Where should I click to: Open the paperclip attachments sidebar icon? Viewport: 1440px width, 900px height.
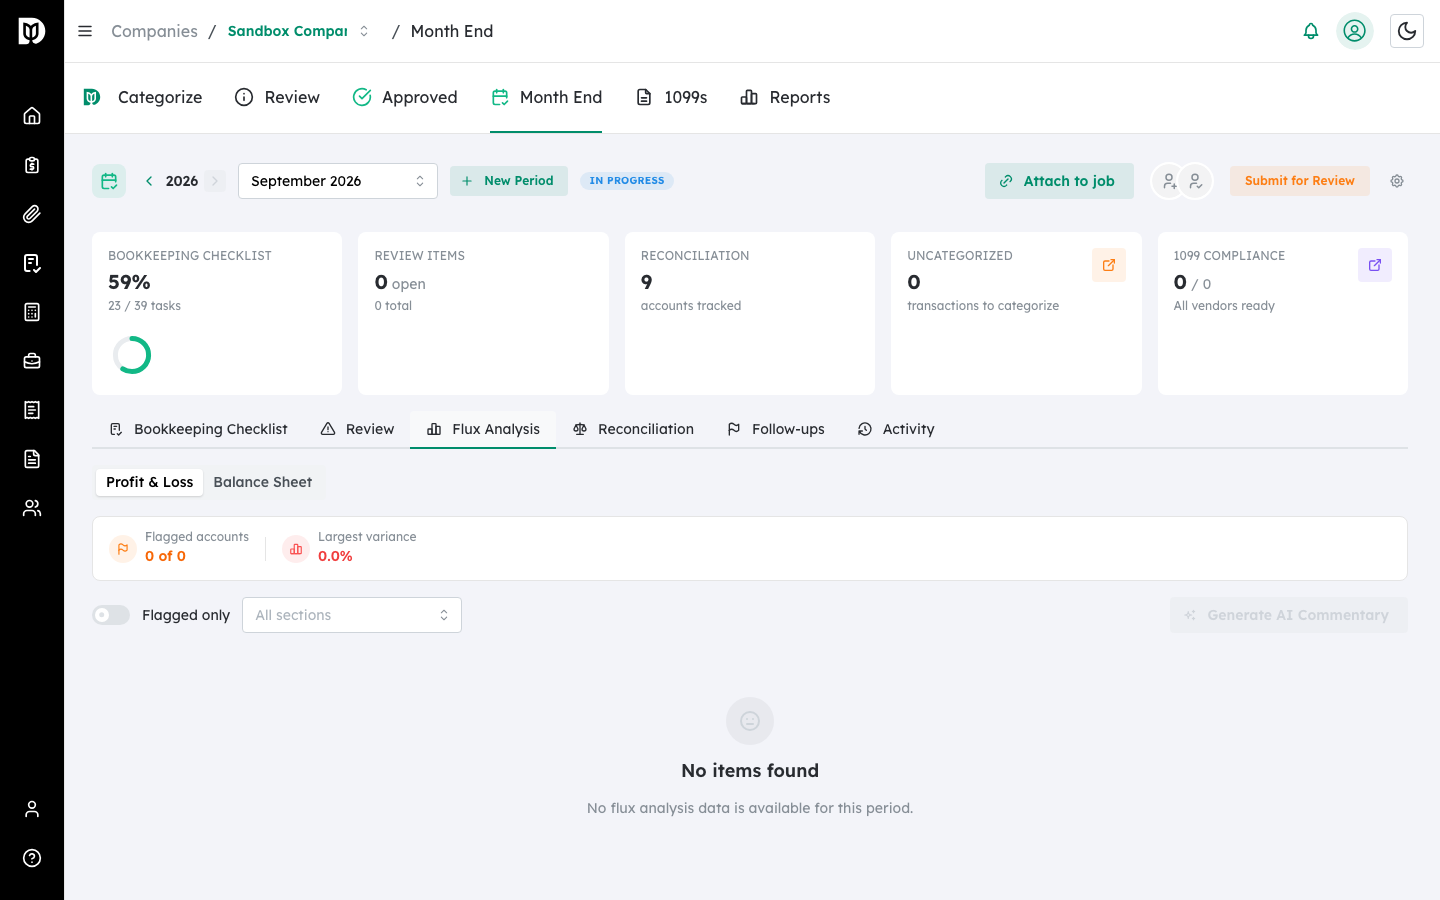coord(32,214)
